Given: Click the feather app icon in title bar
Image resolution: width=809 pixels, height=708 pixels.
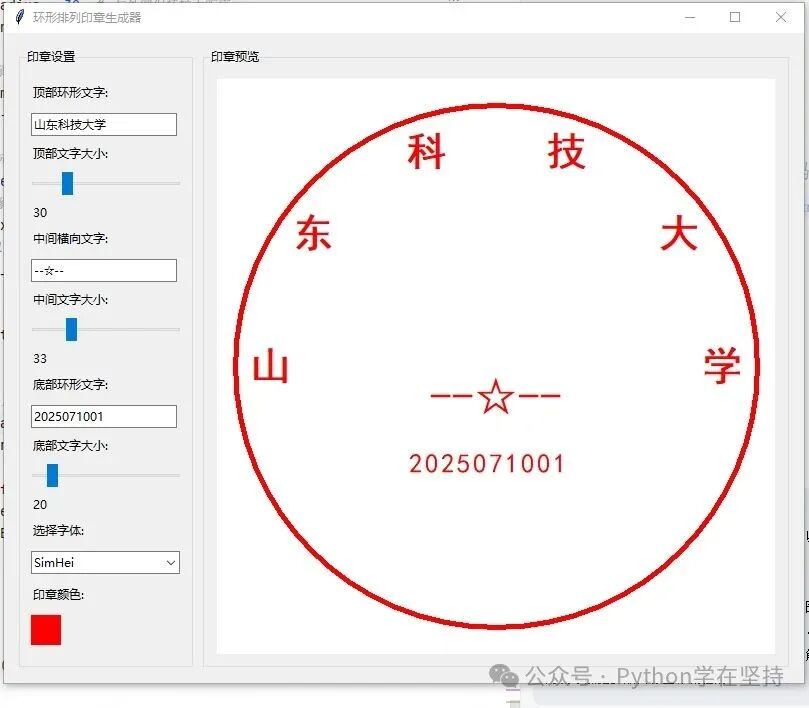Looking at the screenshot, I should 20,17.
